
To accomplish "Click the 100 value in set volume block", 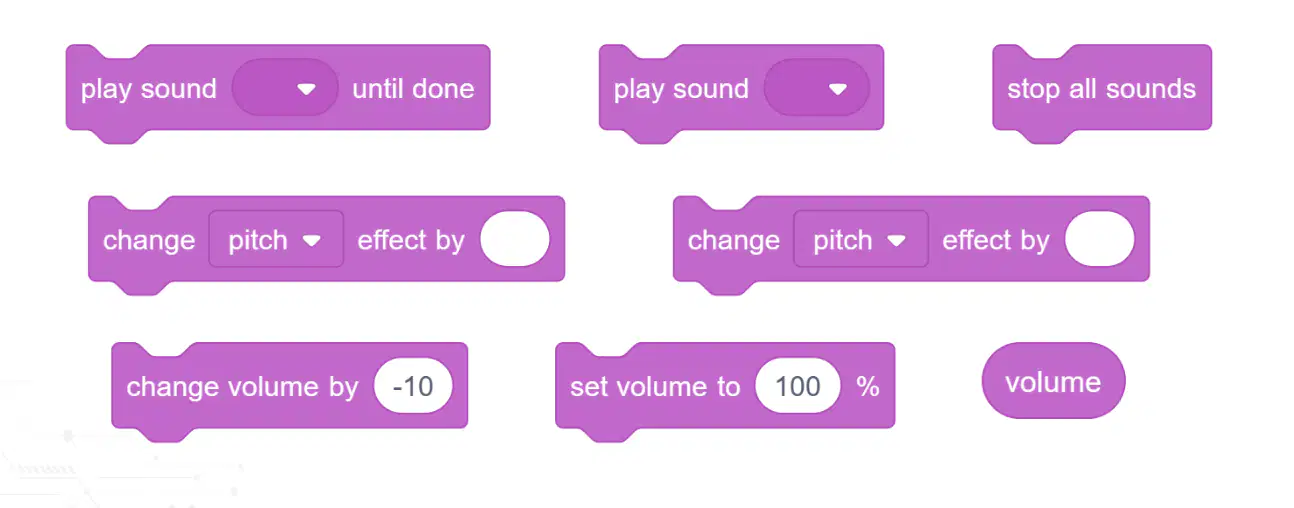I will click(798, 387).
